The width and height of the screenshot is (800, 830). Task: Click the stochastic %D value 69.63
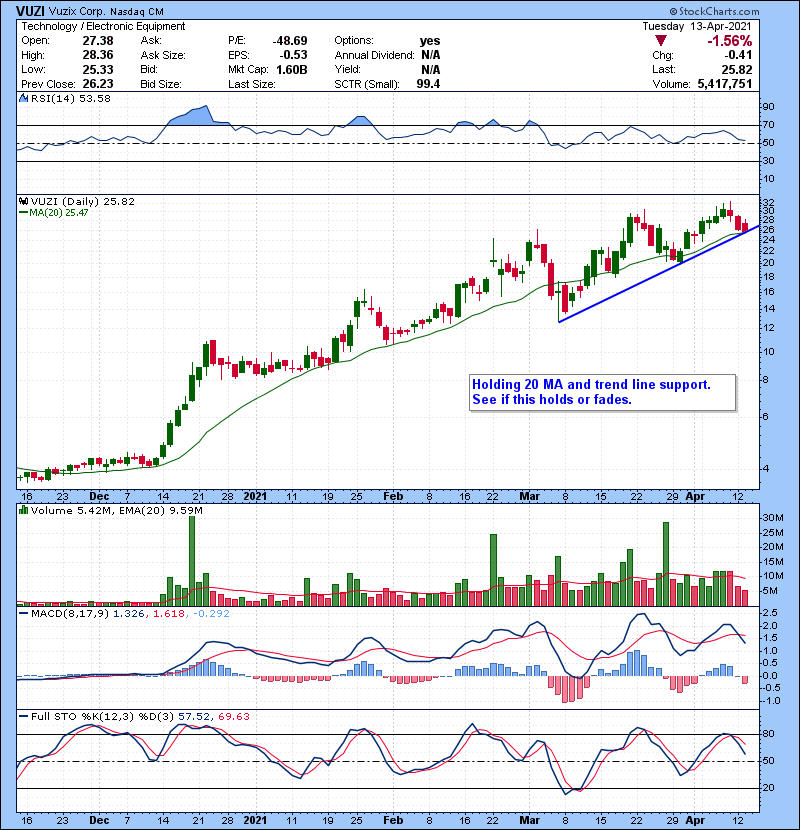click(x=233, y=716)
